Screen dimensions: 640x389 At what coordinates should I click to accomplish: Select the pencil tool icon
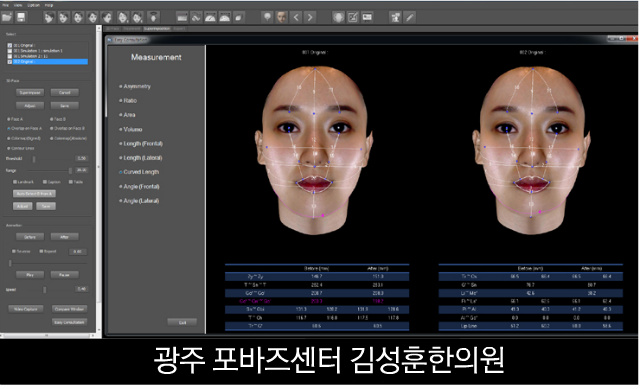coord(409,17)
